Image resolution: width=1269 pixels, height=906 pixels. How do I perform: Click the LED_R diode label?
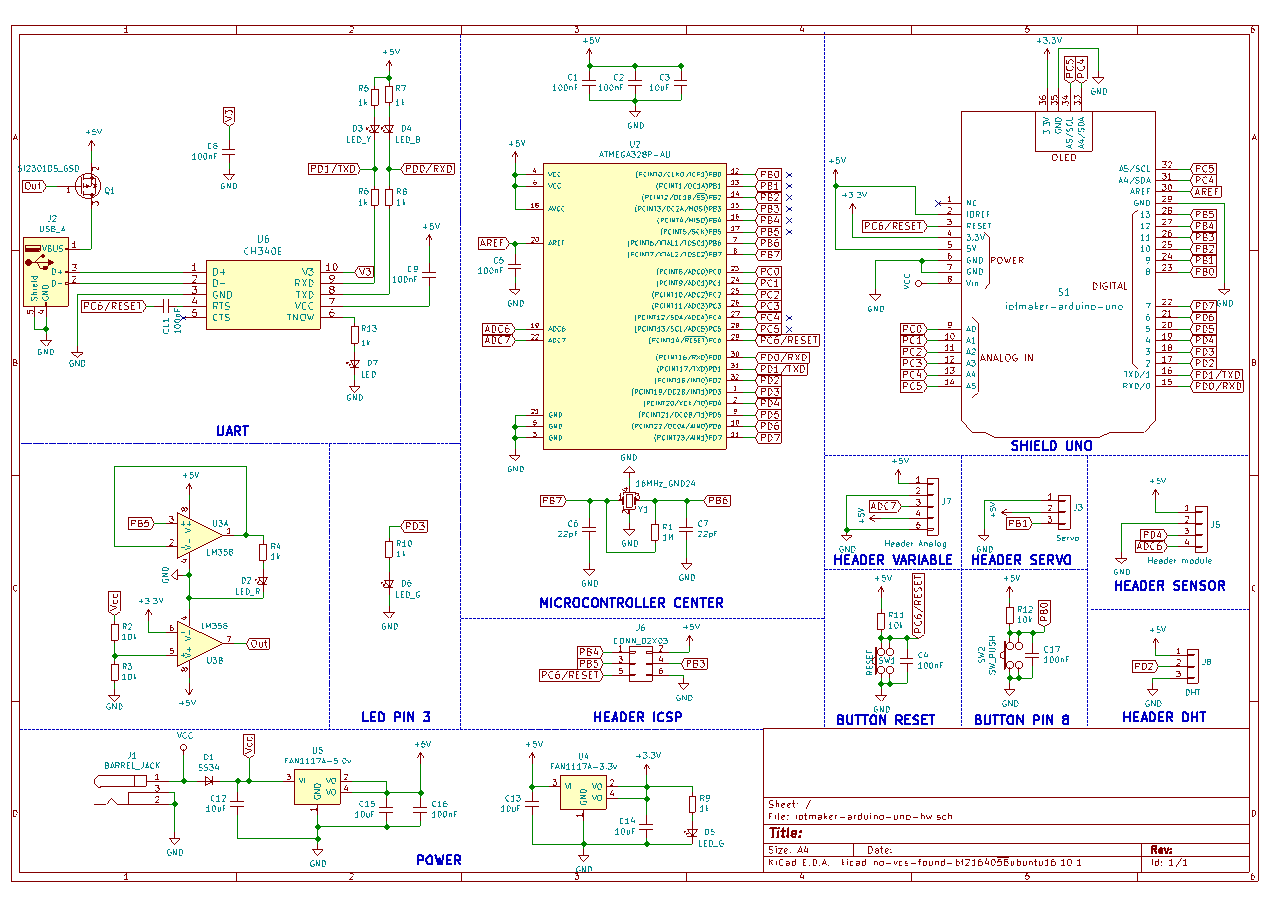248,591
